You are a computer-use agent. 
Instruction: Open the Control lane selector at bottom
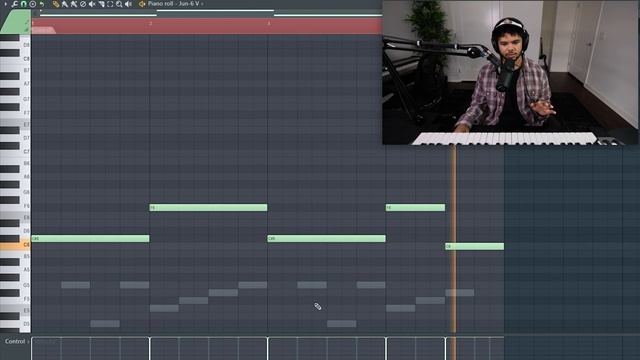point(17,341)
